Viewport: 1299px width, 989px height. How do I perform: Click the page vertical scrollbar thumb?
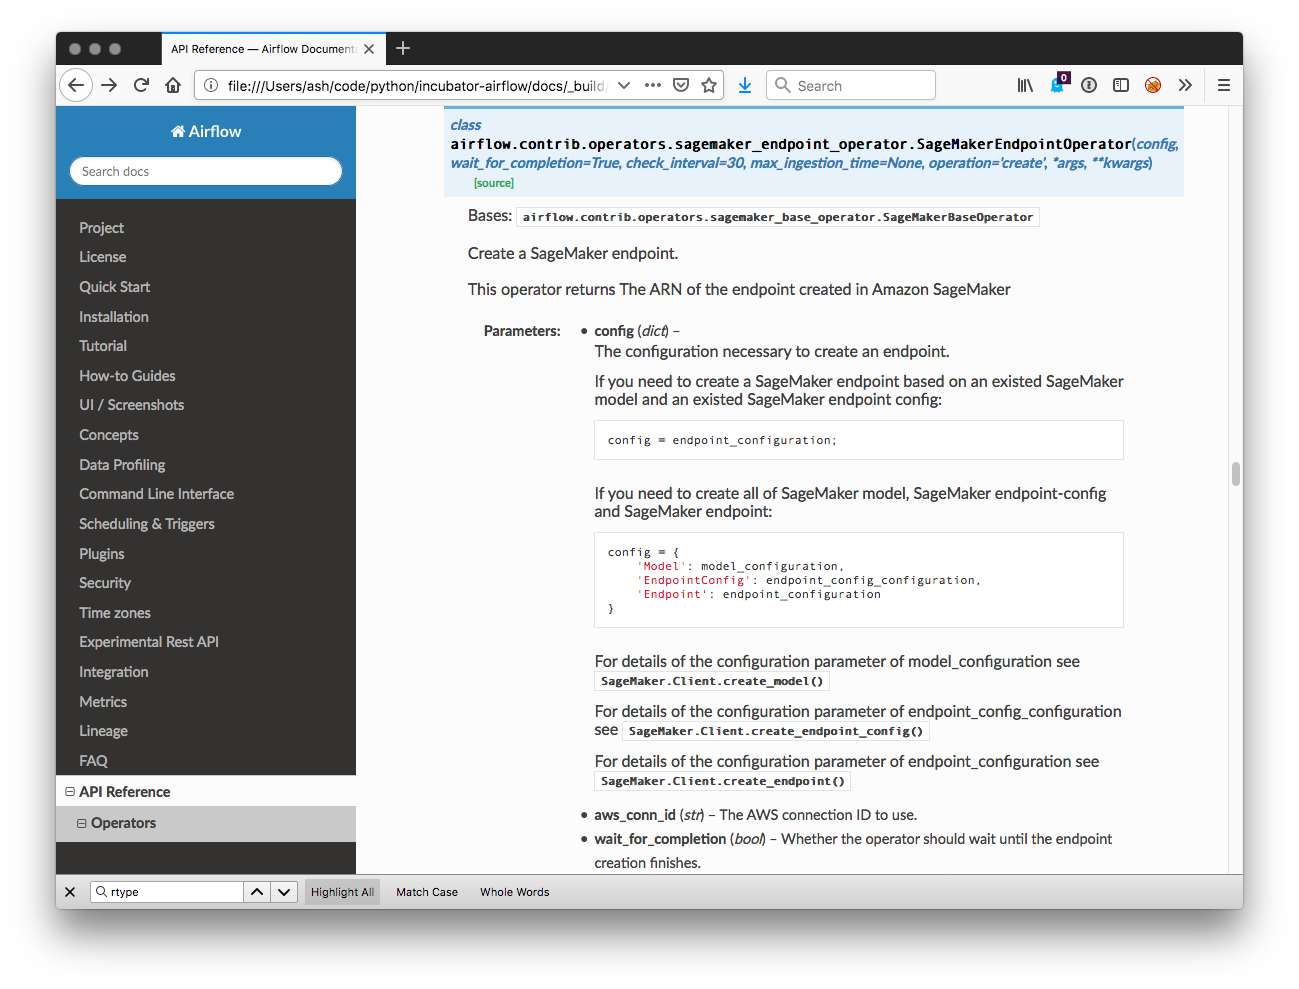coord(1236,473)
